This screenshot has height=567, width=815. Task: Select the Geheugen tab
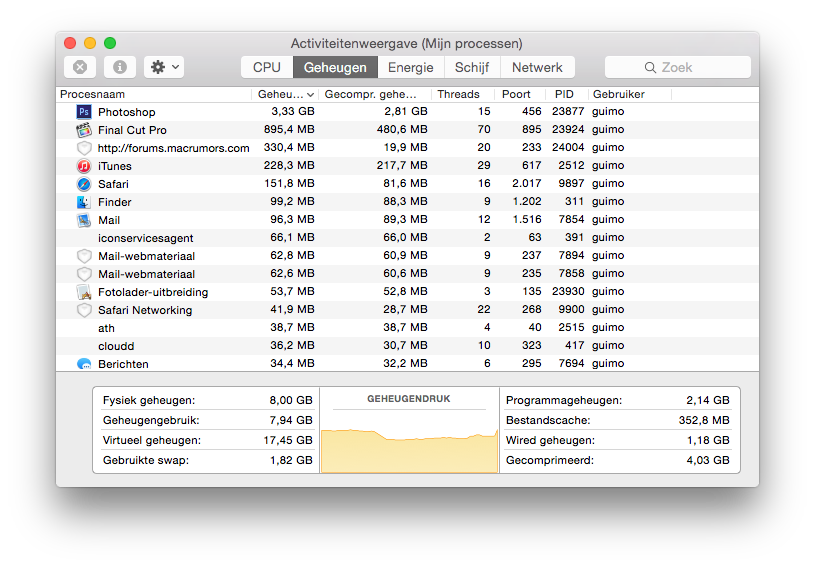coord(335,67)
